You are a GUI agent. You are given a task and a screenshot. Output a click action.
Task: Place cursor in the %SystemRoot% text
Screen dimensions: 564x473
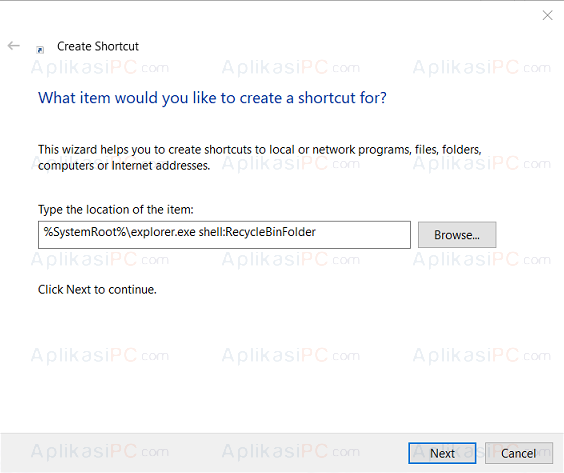pyautogui.click(x=85, y=232)
